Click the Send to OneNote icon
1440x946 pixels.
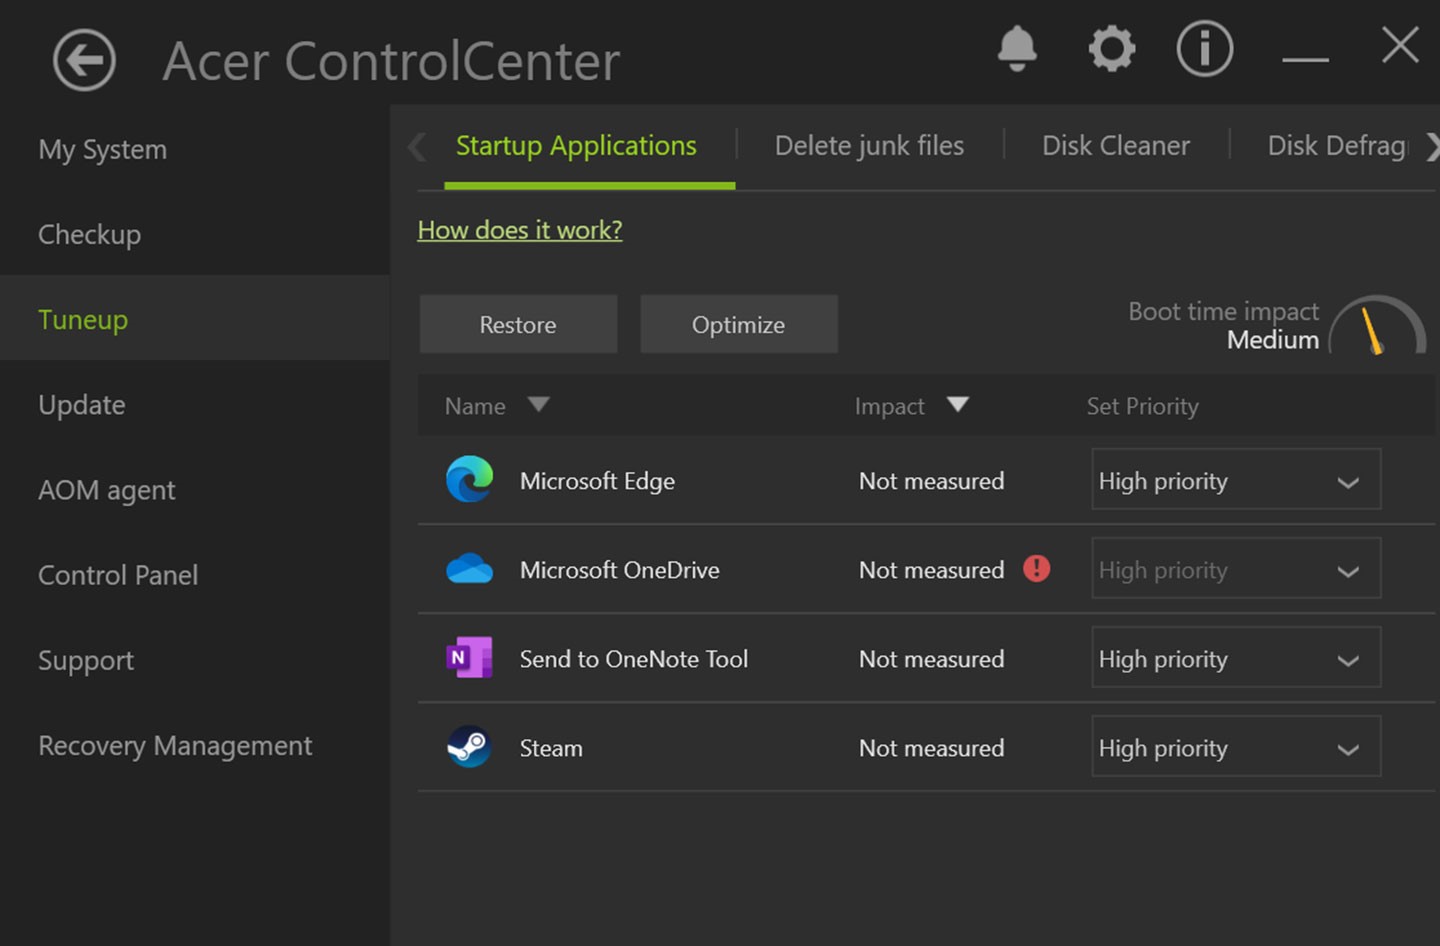(469, 658)
